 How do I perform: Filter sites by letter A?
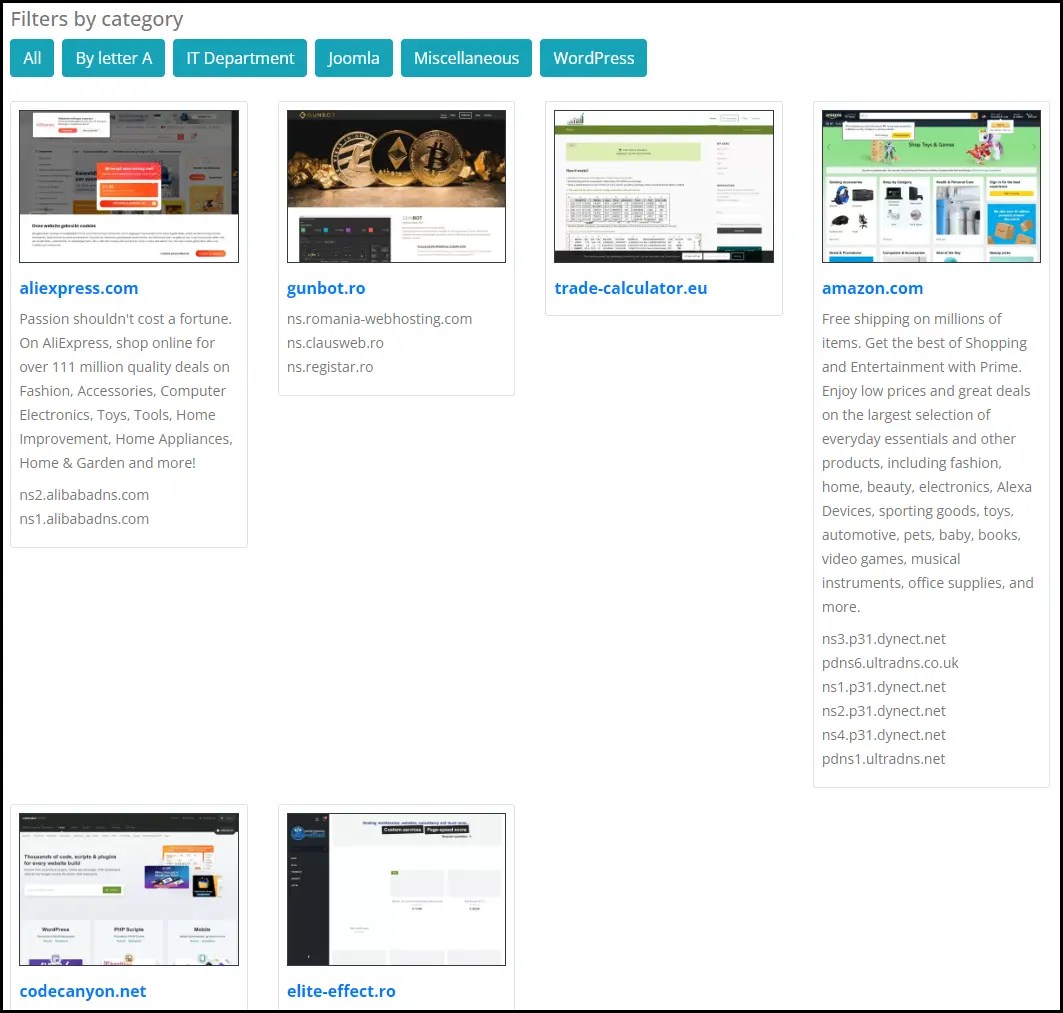113,58
